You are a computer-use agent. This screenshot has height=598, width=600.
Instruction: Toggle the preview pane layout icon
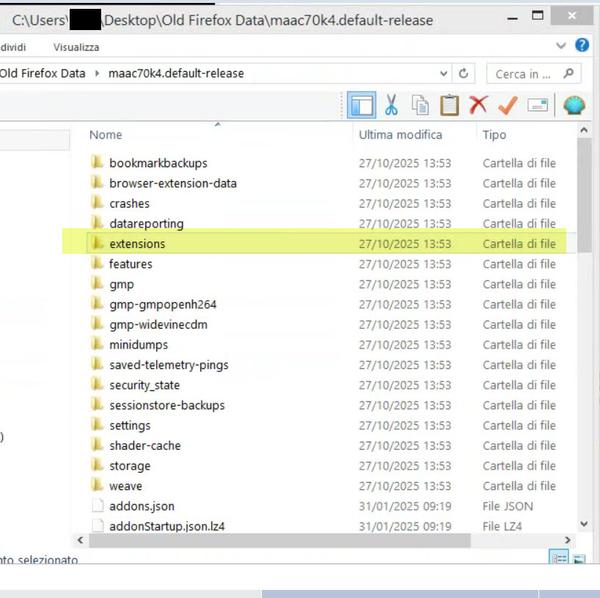pyautogui.click(x=361, y=105)
